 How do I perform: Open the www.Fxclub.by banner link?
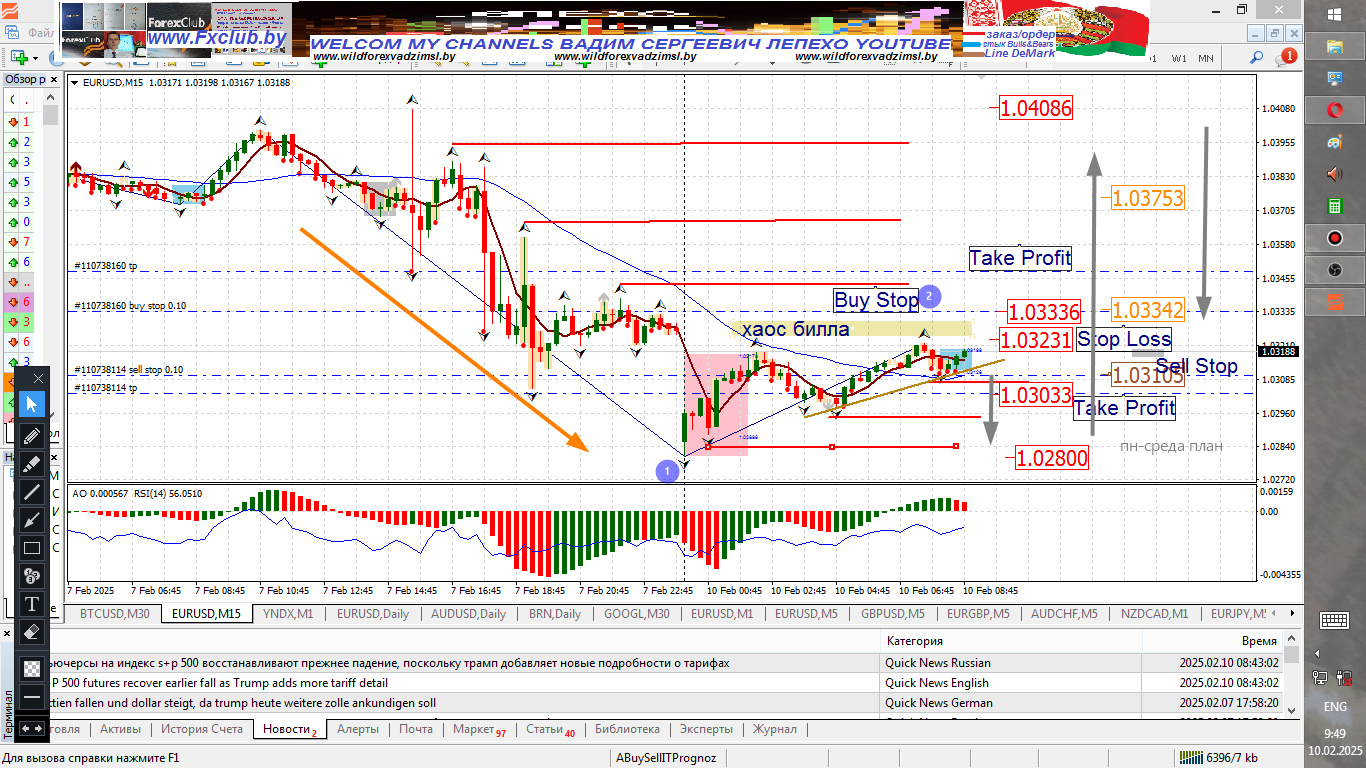[x=218, y=39]
